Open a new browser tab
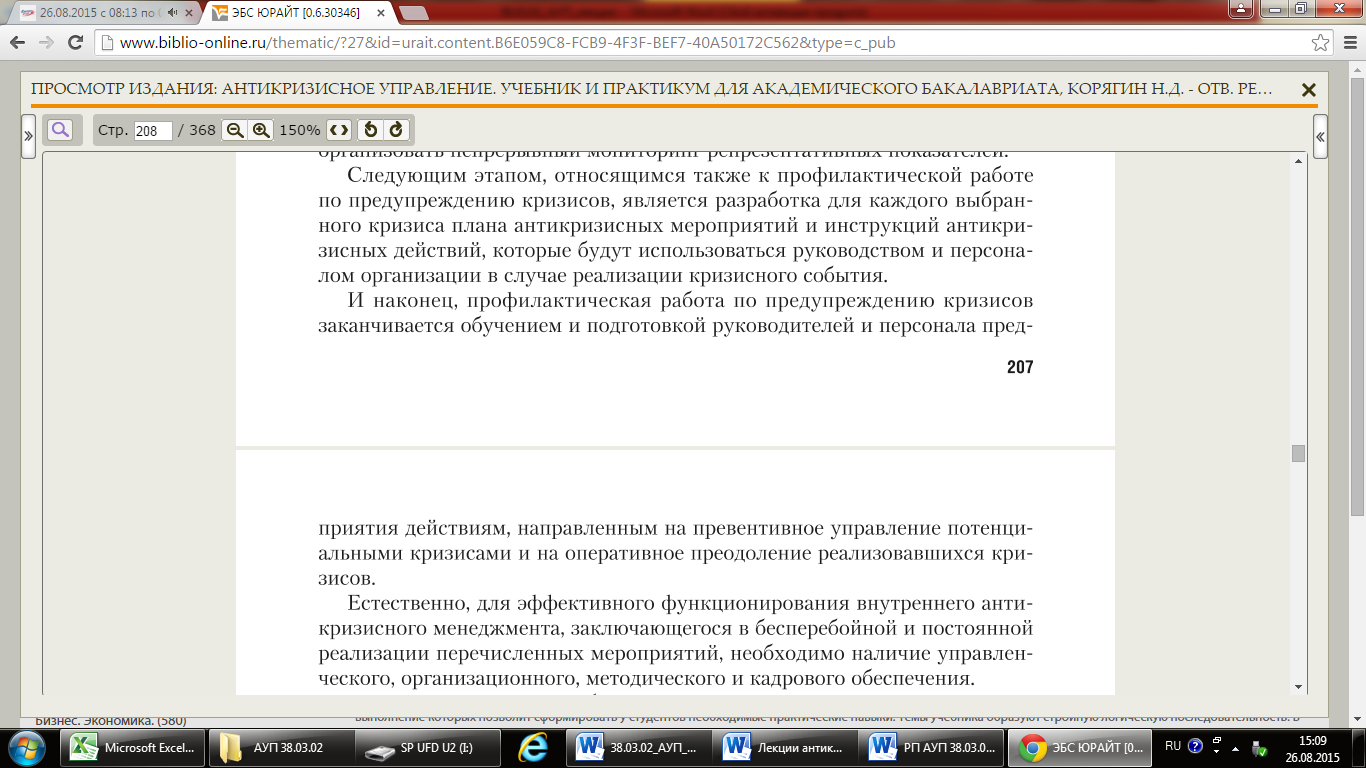1366x768 pixels. point(413,13)
